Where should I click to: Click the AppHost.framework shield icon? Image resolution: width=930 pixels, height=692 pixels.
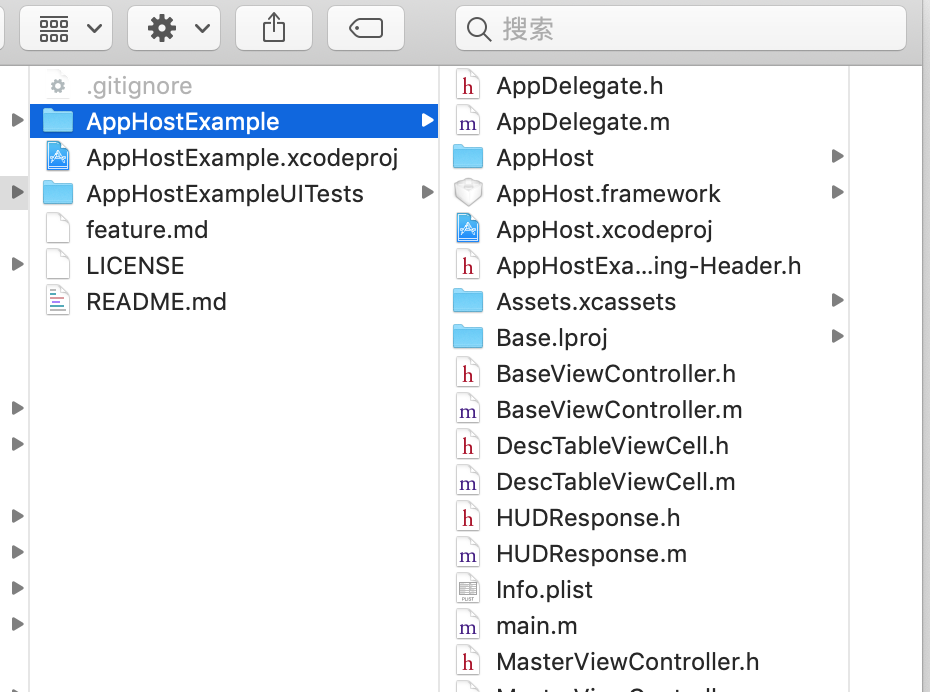pos(467,193)
